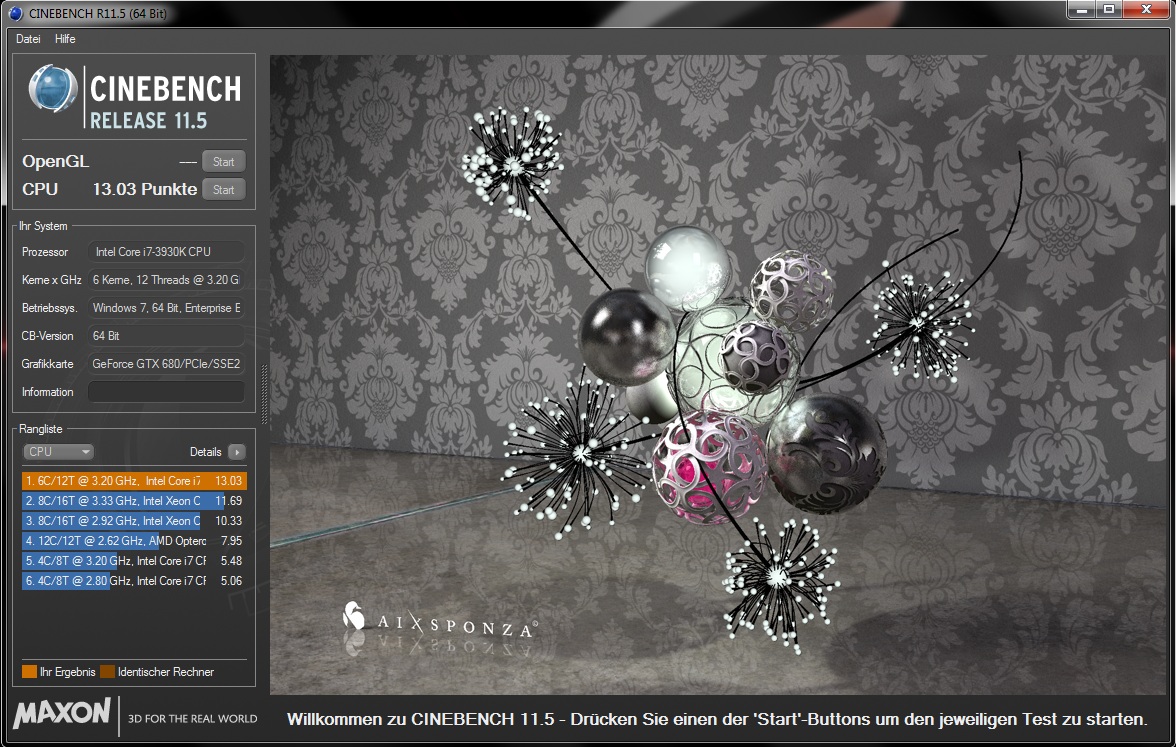Click the Cinebench globe logo icon

coord(52,88)
